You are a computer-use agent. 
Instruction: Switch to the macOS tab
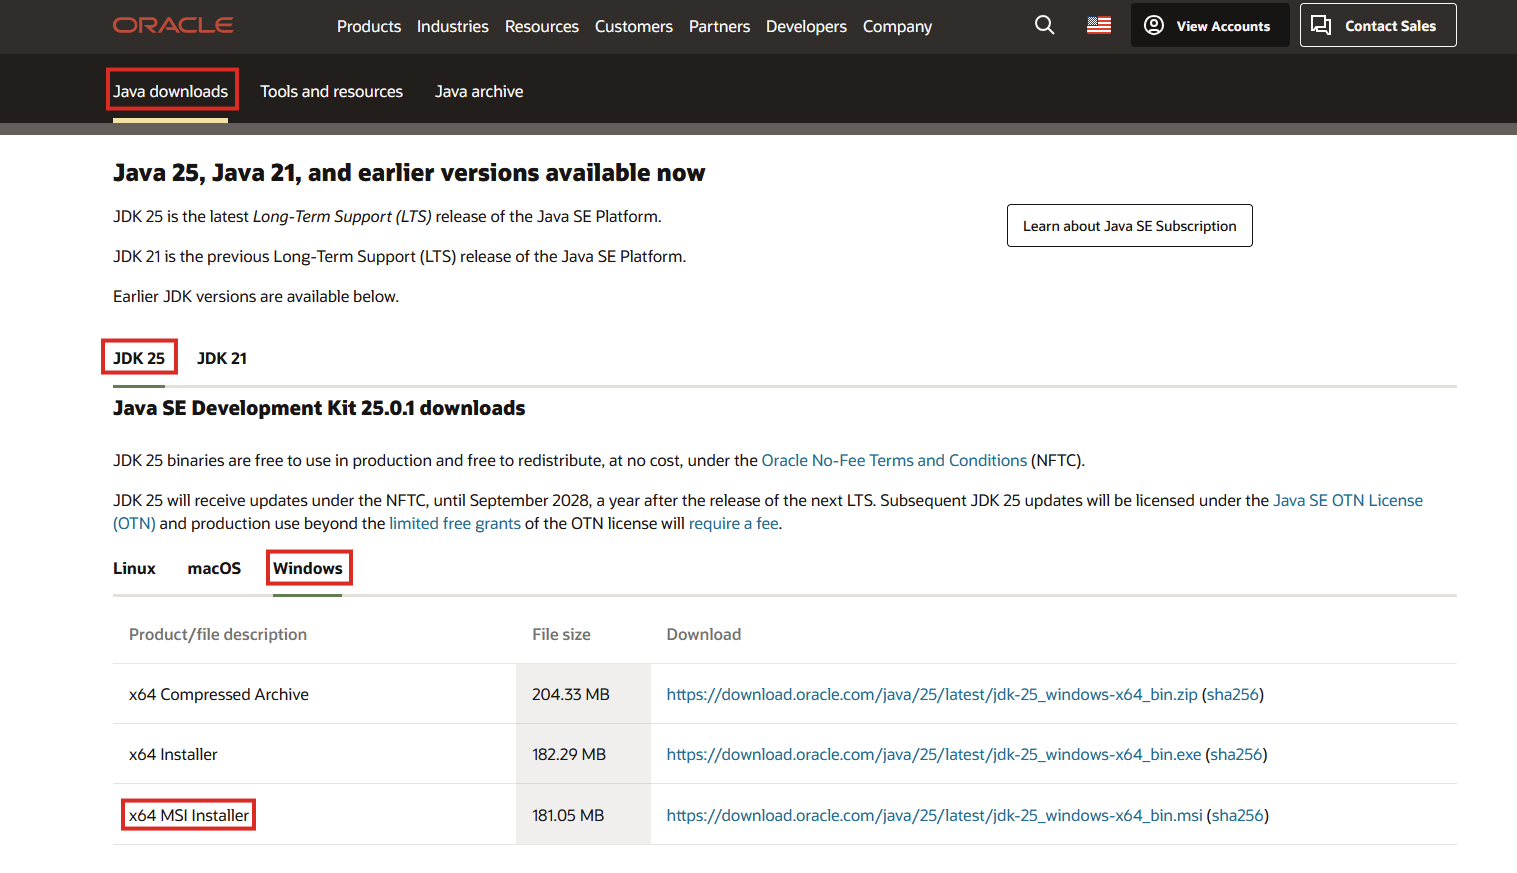pos(214,568)
